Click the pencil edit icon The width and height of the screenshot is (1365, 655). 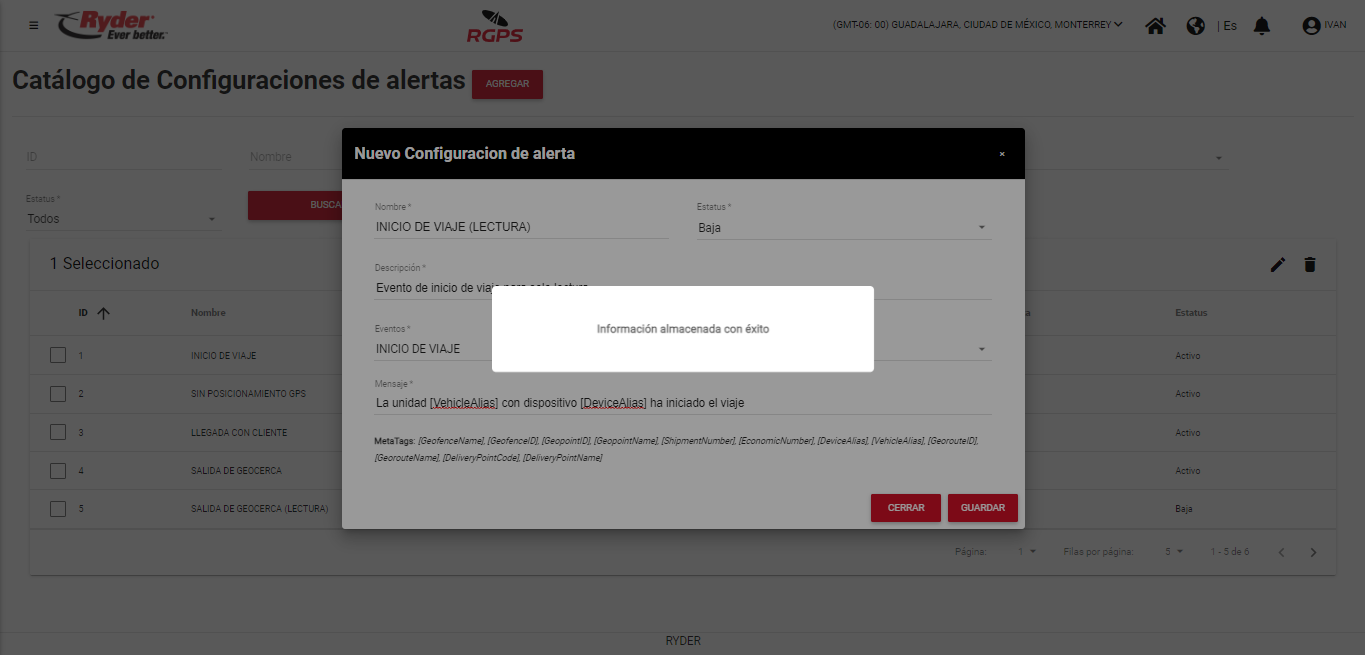click(x=1277, y=264)
